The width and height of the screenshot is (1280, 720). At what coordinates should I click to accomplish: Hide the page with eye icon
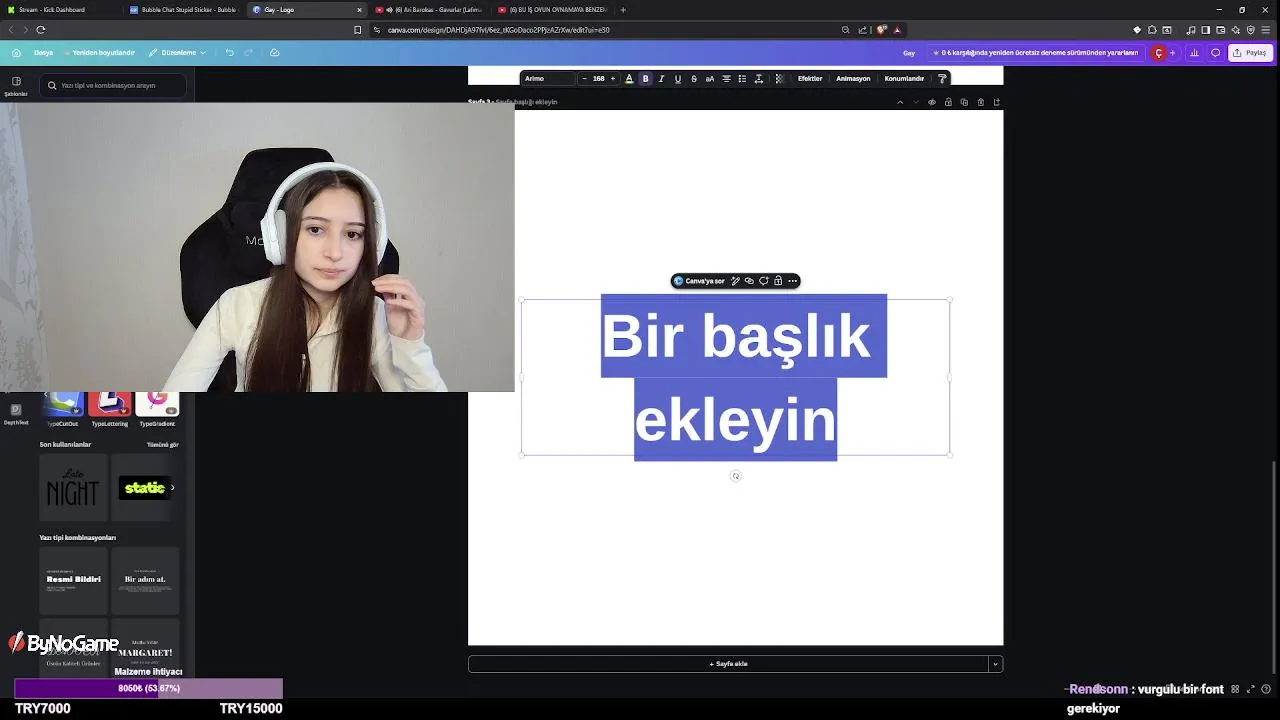coord(932,102)
